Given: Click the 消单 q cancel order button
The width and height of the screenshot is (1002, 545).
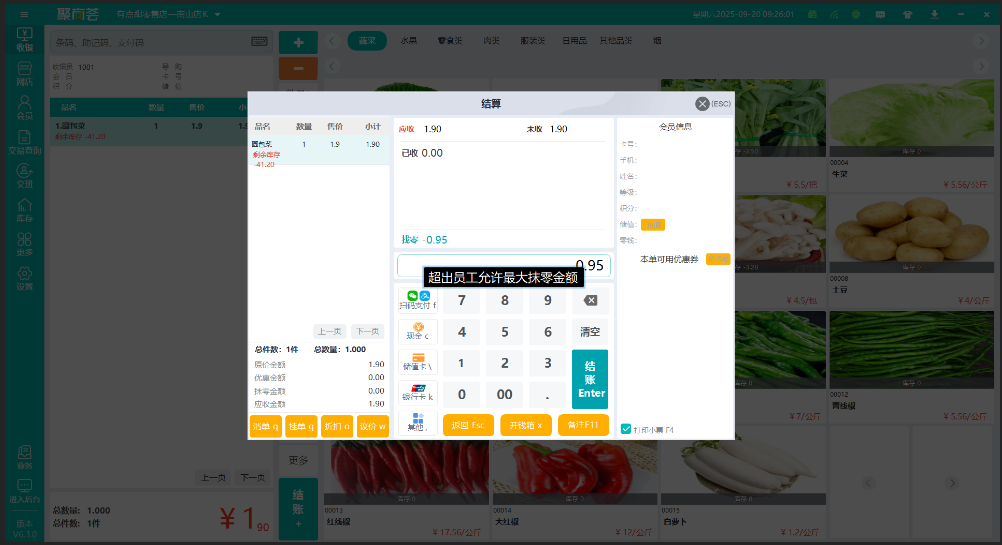Looking at the screenshot, I should (x=265, y=426).
